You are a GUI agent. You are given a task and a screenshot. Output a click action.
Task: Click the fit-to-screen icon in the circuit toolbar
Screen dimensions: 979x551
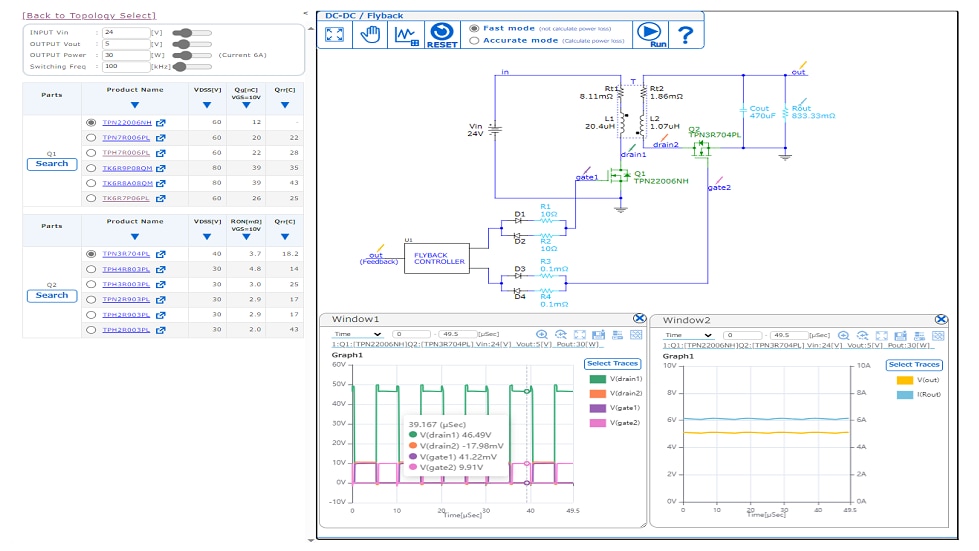coord(335,34)
